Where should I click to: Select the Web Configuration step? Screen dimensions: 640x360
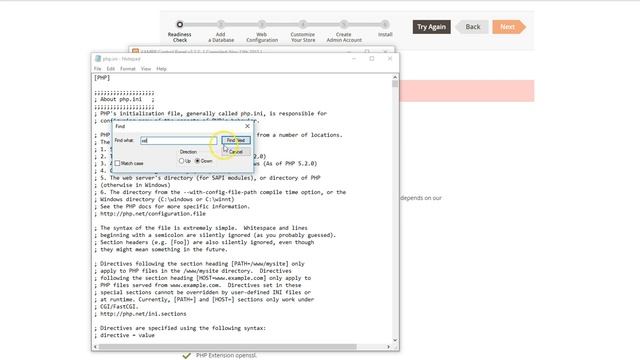click(262, 24)
